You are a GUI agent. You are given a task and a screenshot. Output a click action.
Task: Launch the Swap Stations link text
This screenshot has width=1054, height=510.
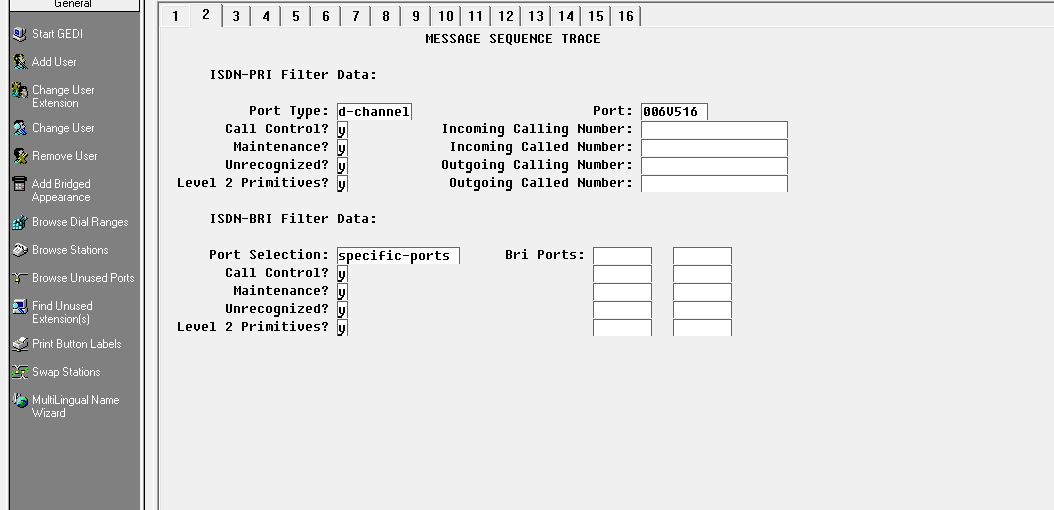pos(66,372)
